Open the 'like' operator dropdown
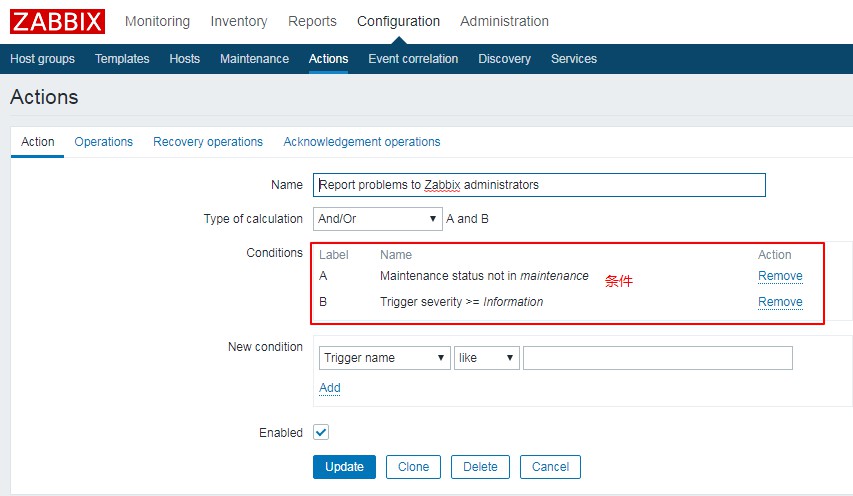853x496 pixels. pos(487,358)
